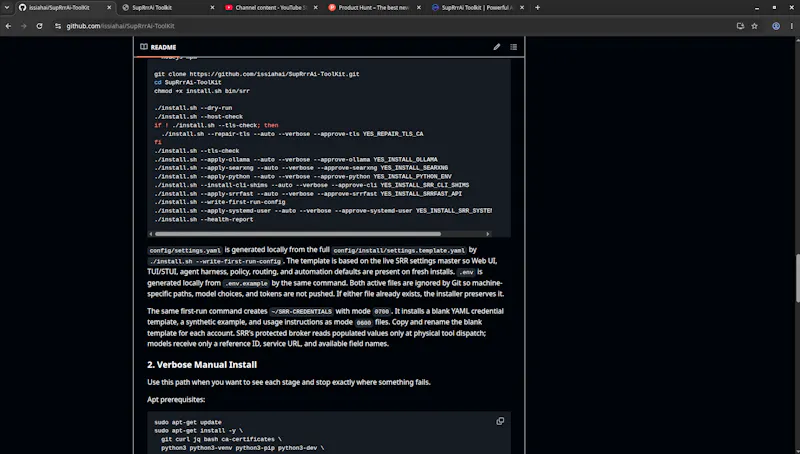800x454 pixels.
Task: Open the README outline list icon
Action: 513,47
